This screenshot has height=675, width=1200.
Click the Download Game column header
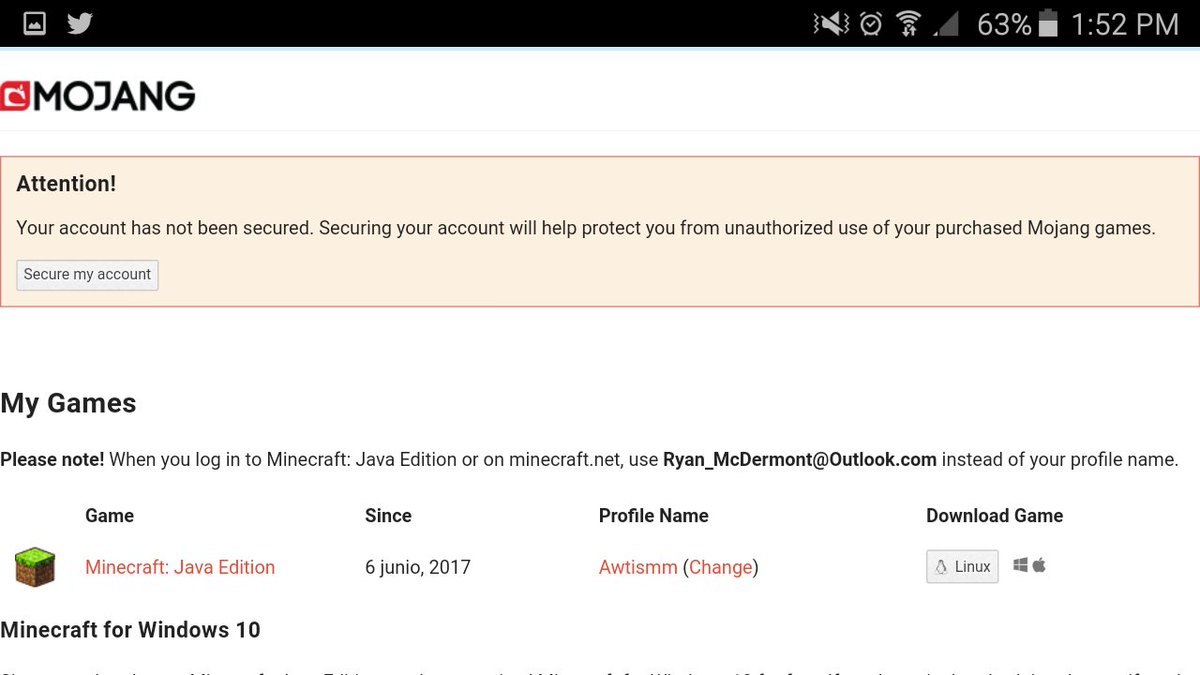click(x=994, y=516)
